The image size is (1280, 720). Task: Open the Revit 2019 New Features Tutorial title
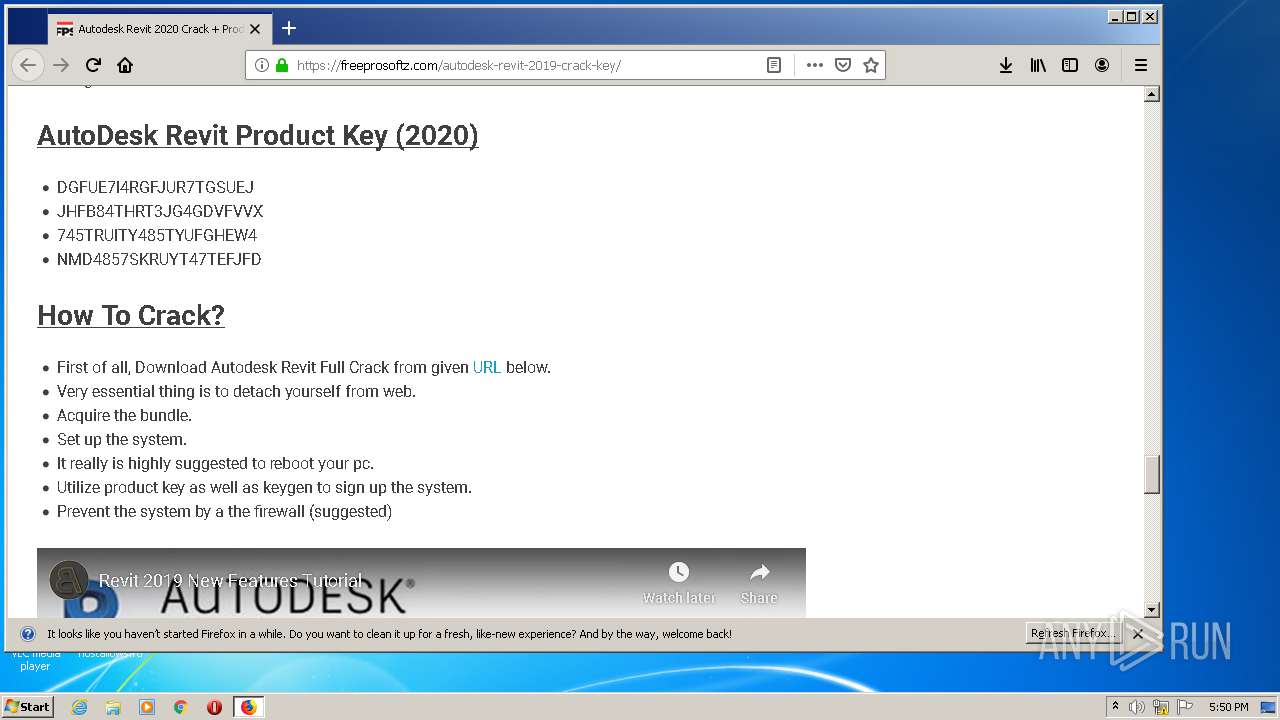(x=230, y=580)
